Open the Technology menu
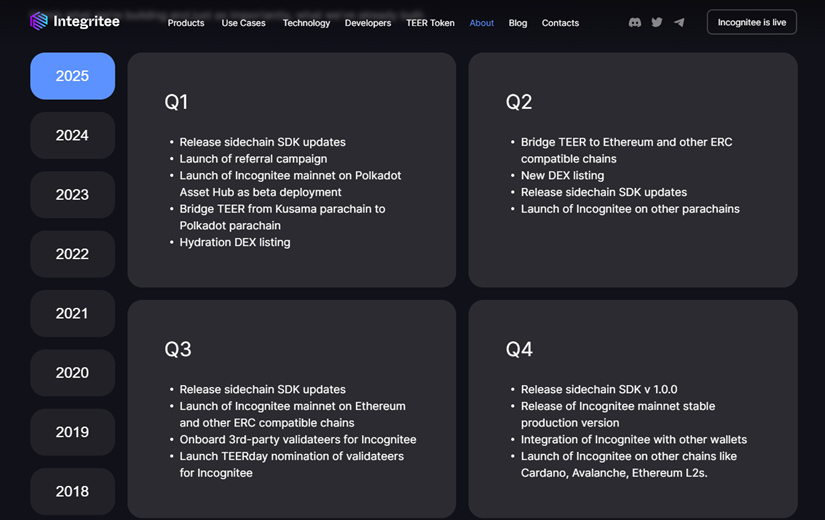The width and height of the screenshot is (825, 520). tap(306, 23)
